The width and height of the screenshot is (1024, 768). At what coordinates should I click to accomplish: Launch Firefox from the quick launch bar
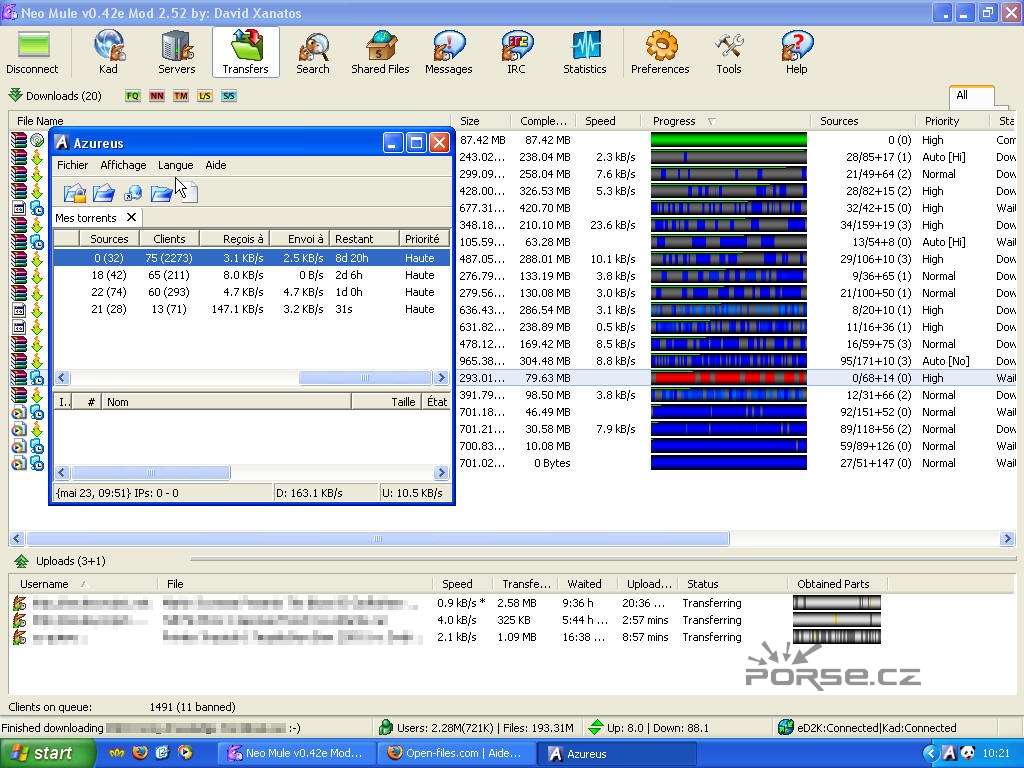pos(140,753)
